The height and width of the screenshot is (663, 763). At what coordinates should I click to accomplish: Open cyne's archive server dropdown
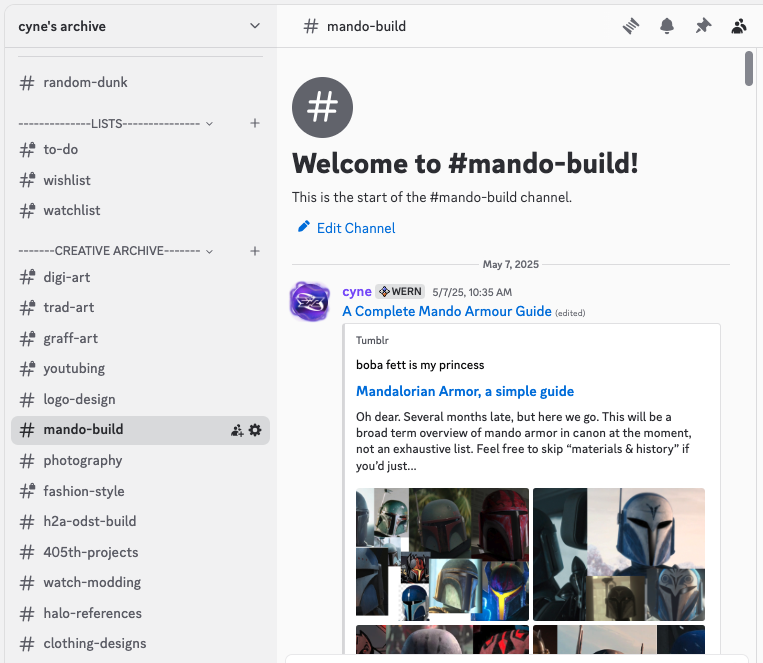(141, 26)
